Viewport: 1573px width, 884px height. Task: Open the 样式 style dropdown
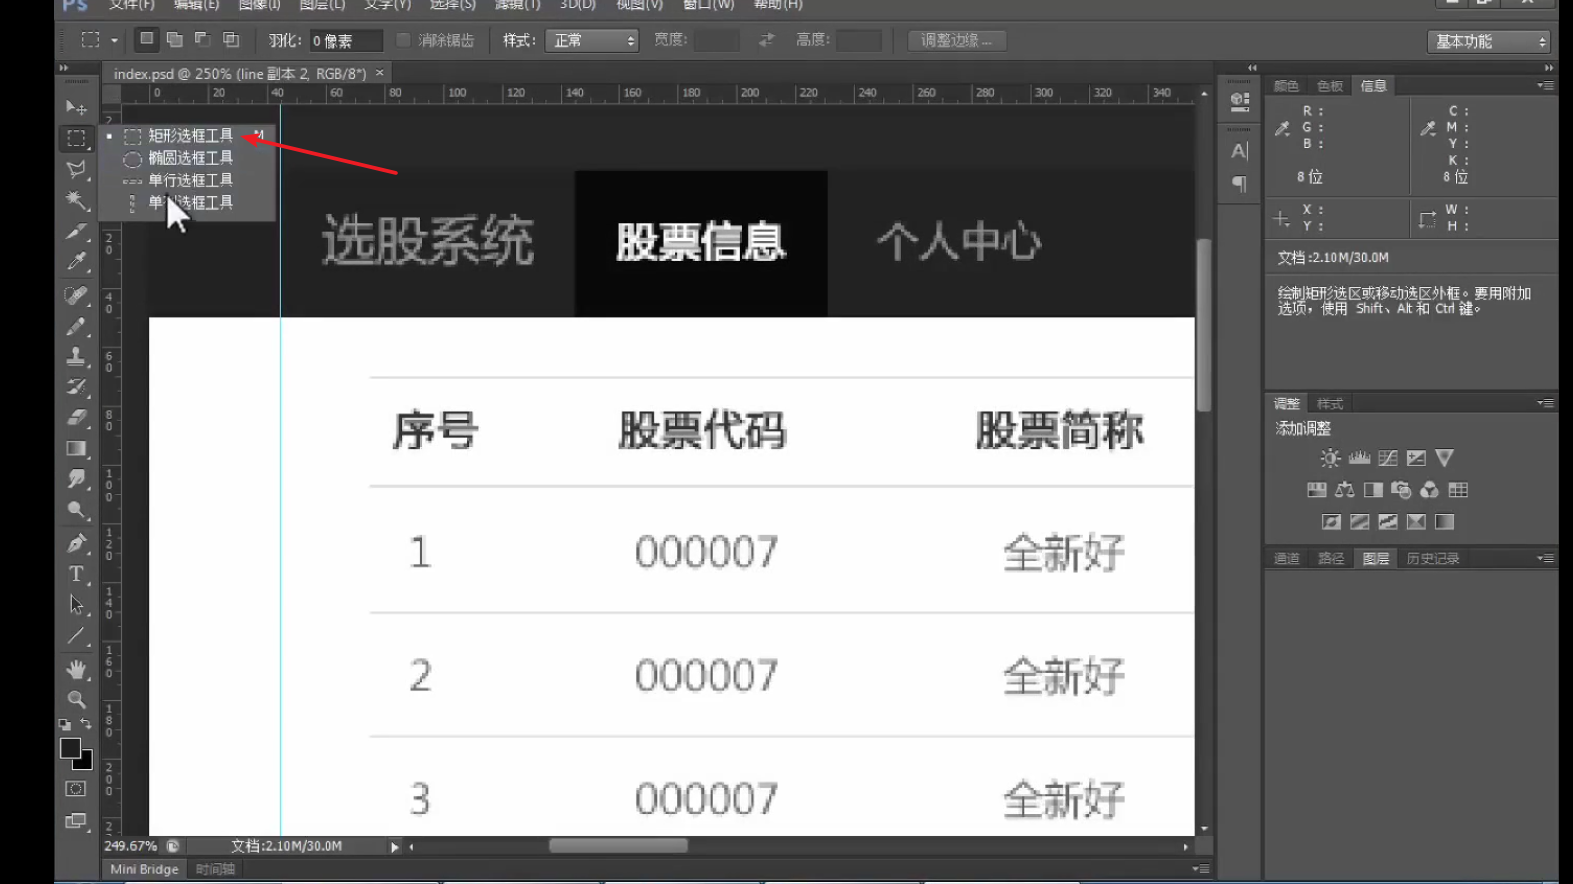pos(592,41)
